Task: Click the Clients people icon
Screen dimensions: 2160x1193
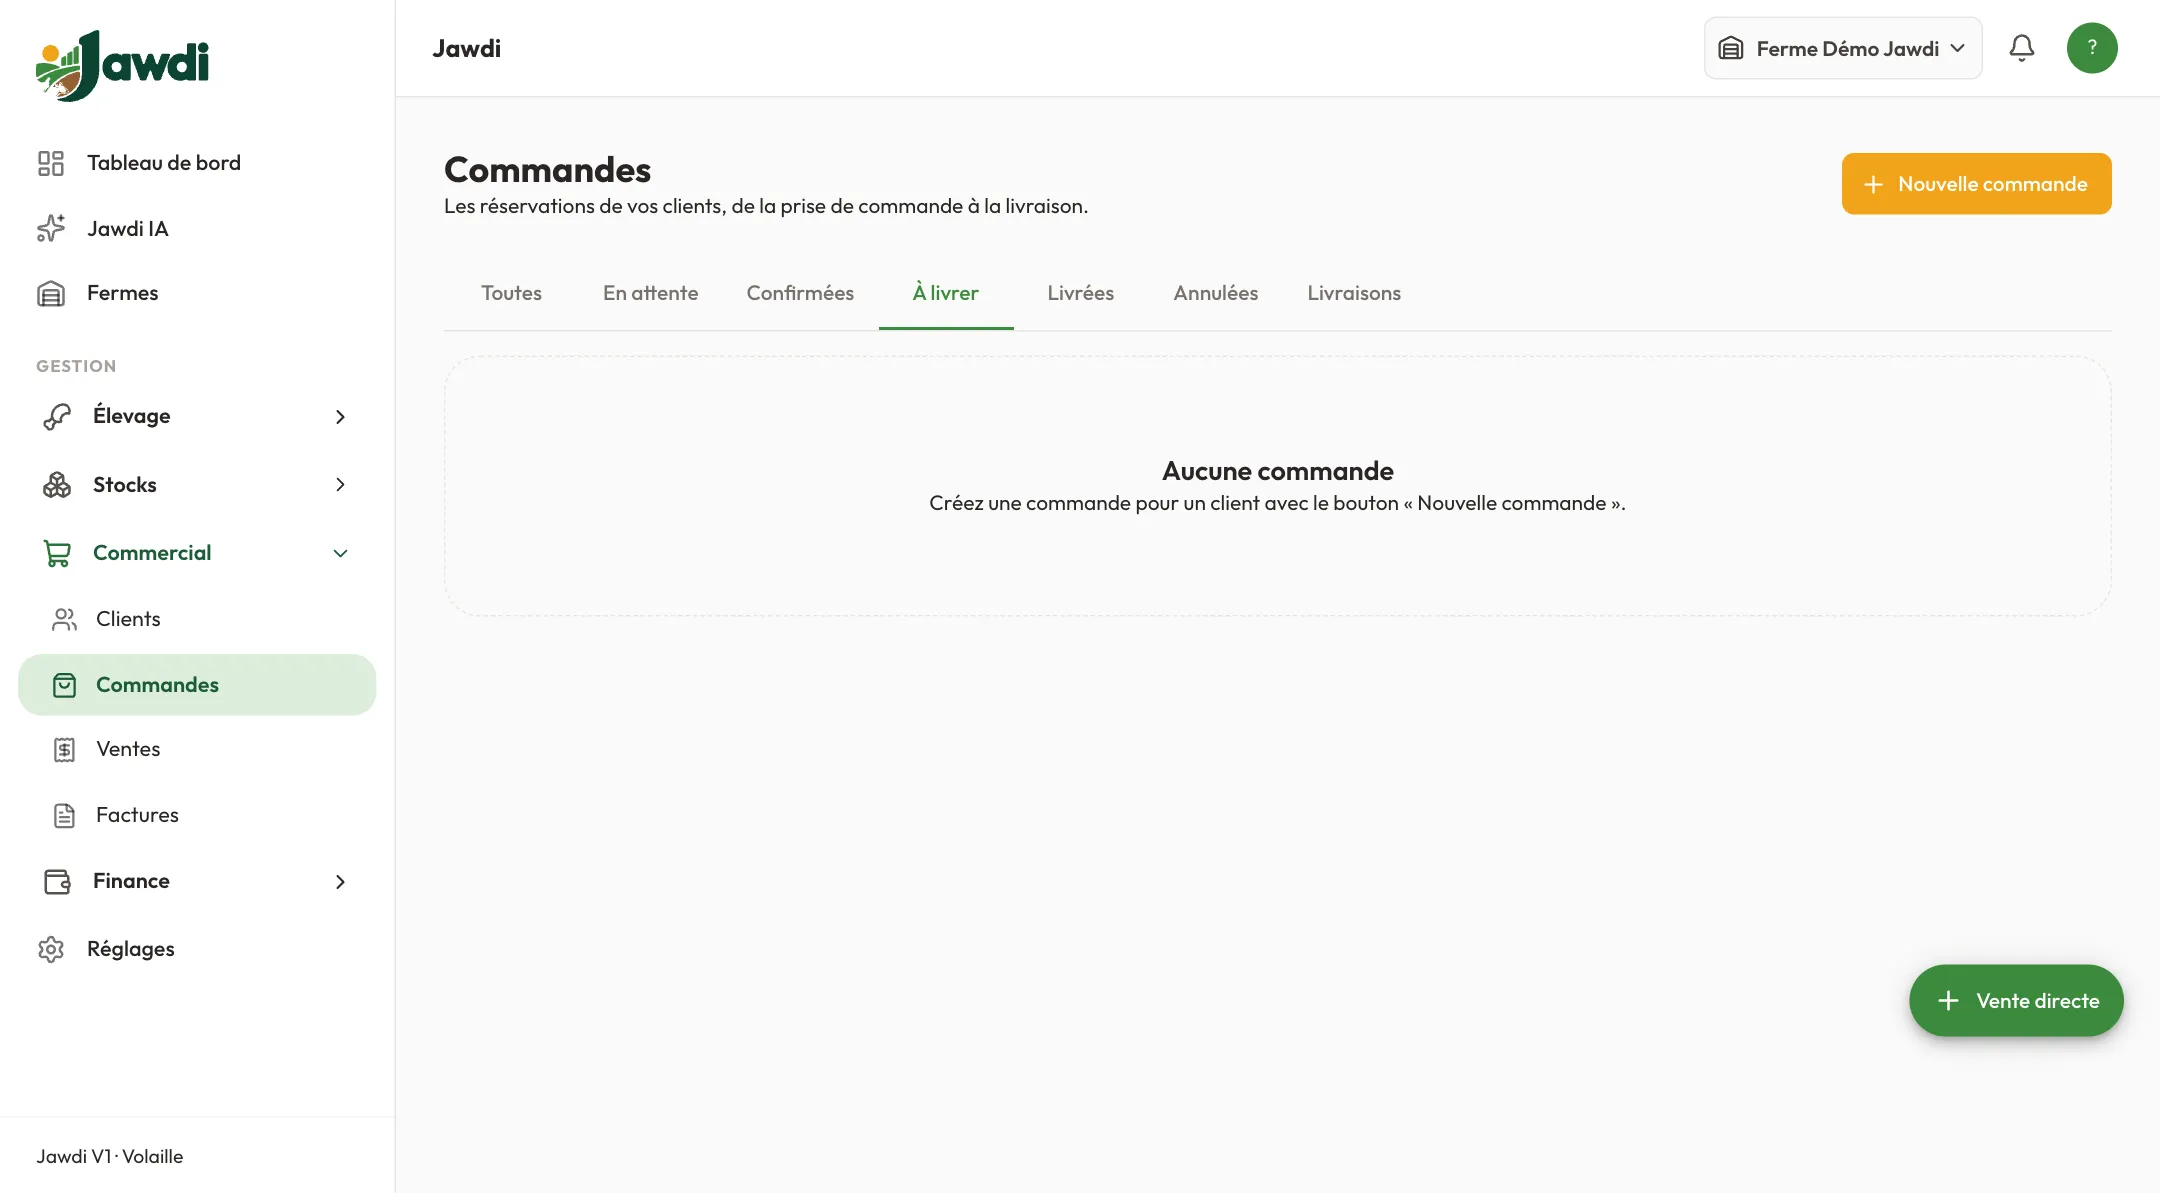Action: point(64,619)
